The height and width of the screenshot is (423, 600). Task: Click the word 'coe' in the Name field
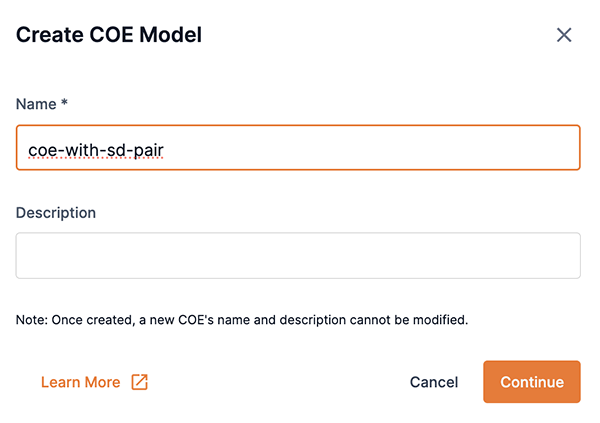(41, 149)
